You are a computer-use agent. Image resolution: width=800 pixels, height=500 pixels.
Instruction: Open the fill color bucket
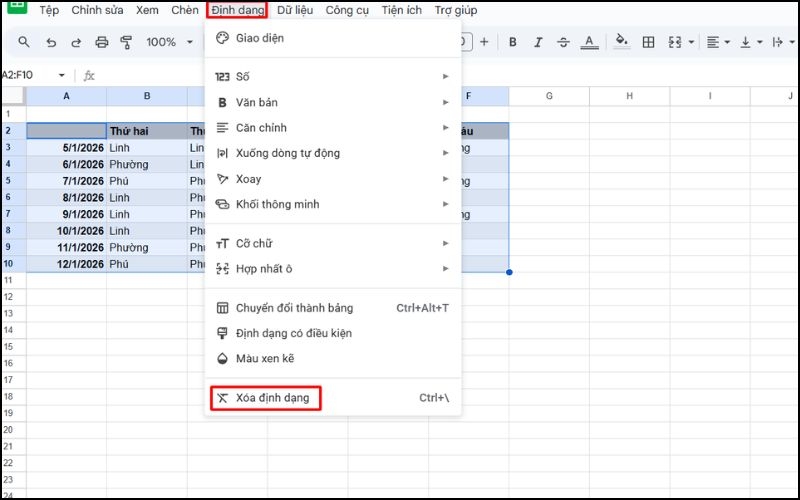point(621,41)
